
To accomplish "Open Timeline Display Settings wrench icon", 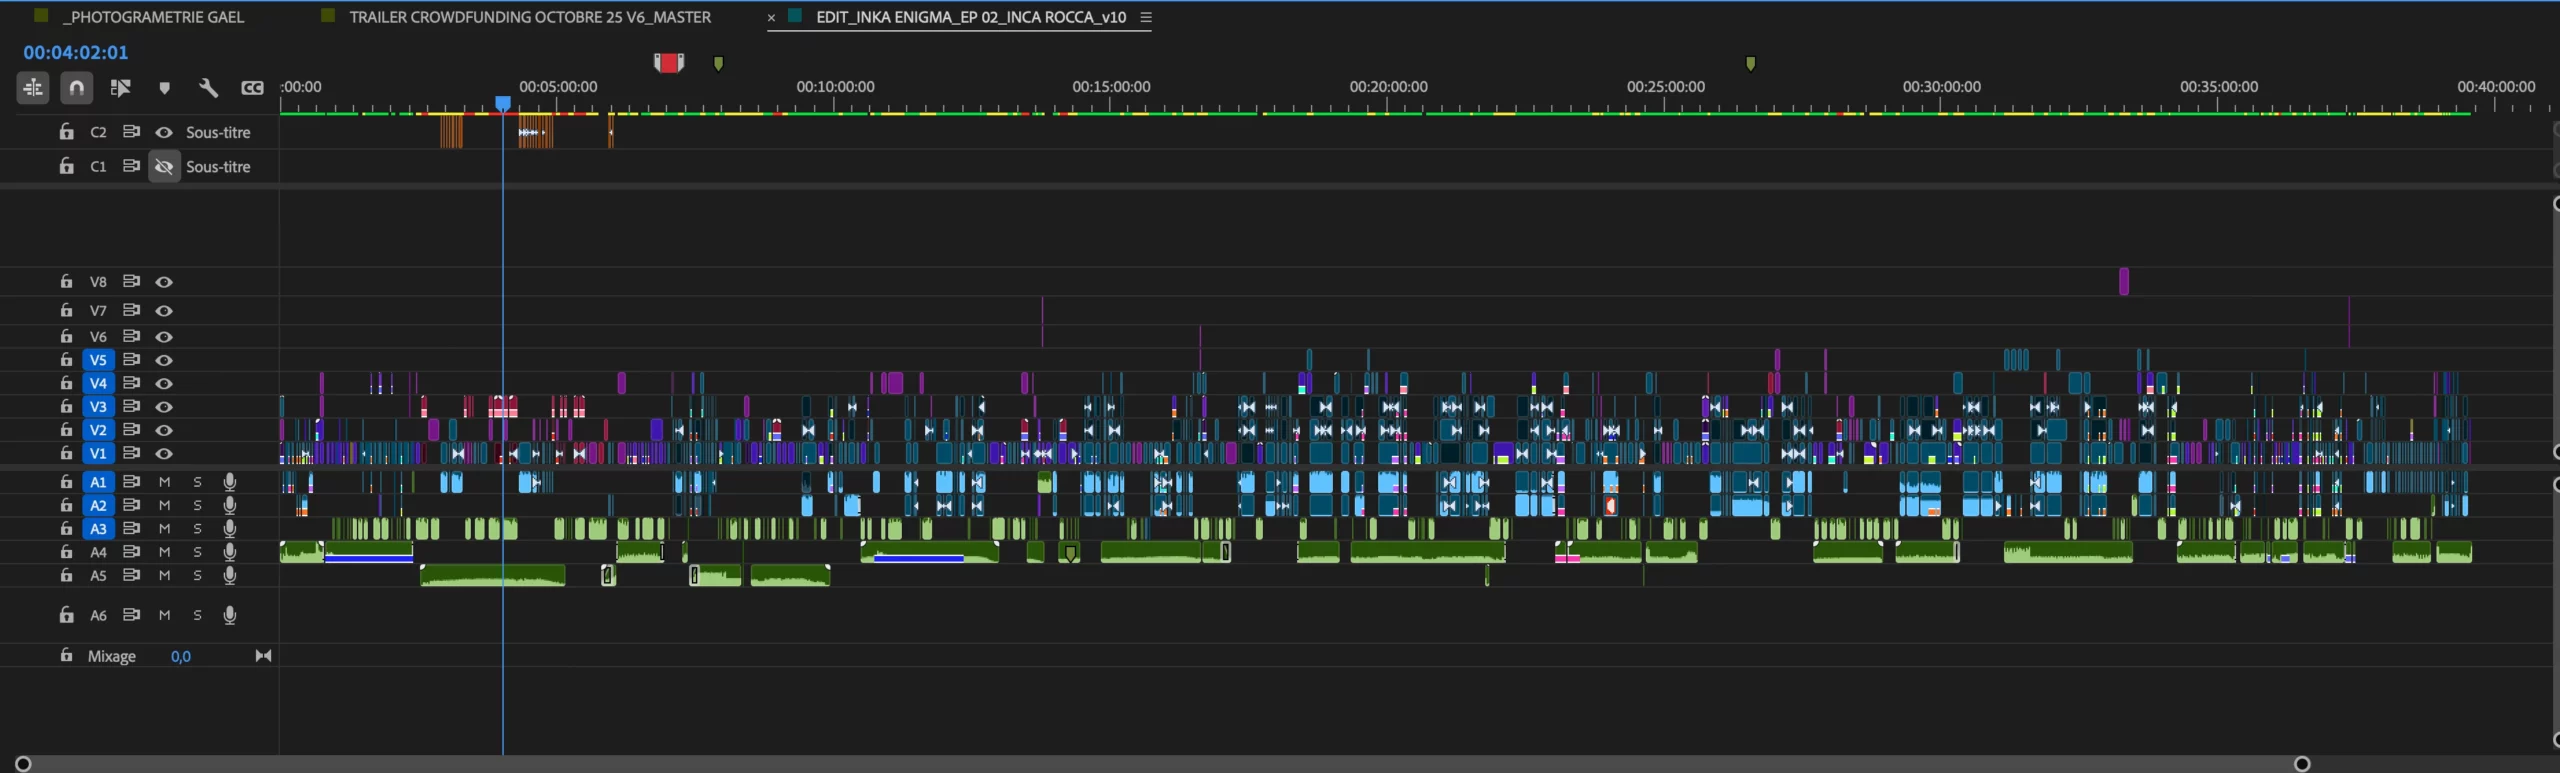I will [x=208, y=88].
